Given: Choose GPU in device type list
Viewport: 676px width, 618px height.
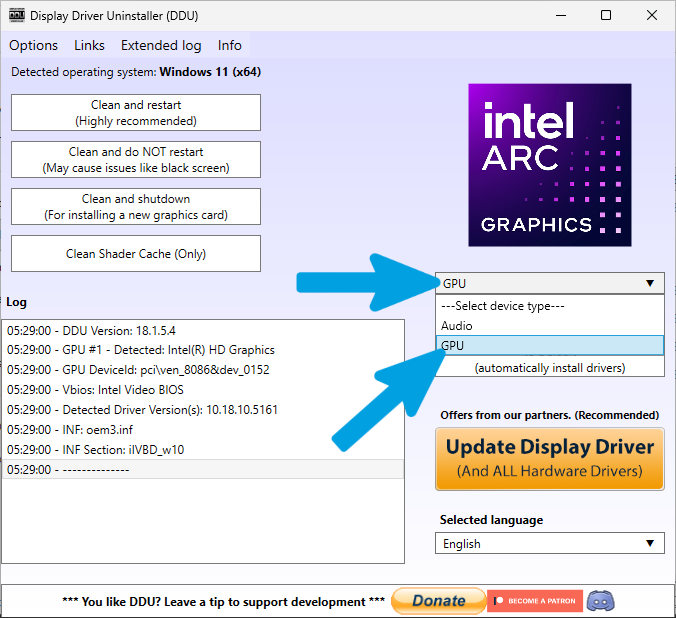Looking at the screenshot, I should click(x=550, y=345).
